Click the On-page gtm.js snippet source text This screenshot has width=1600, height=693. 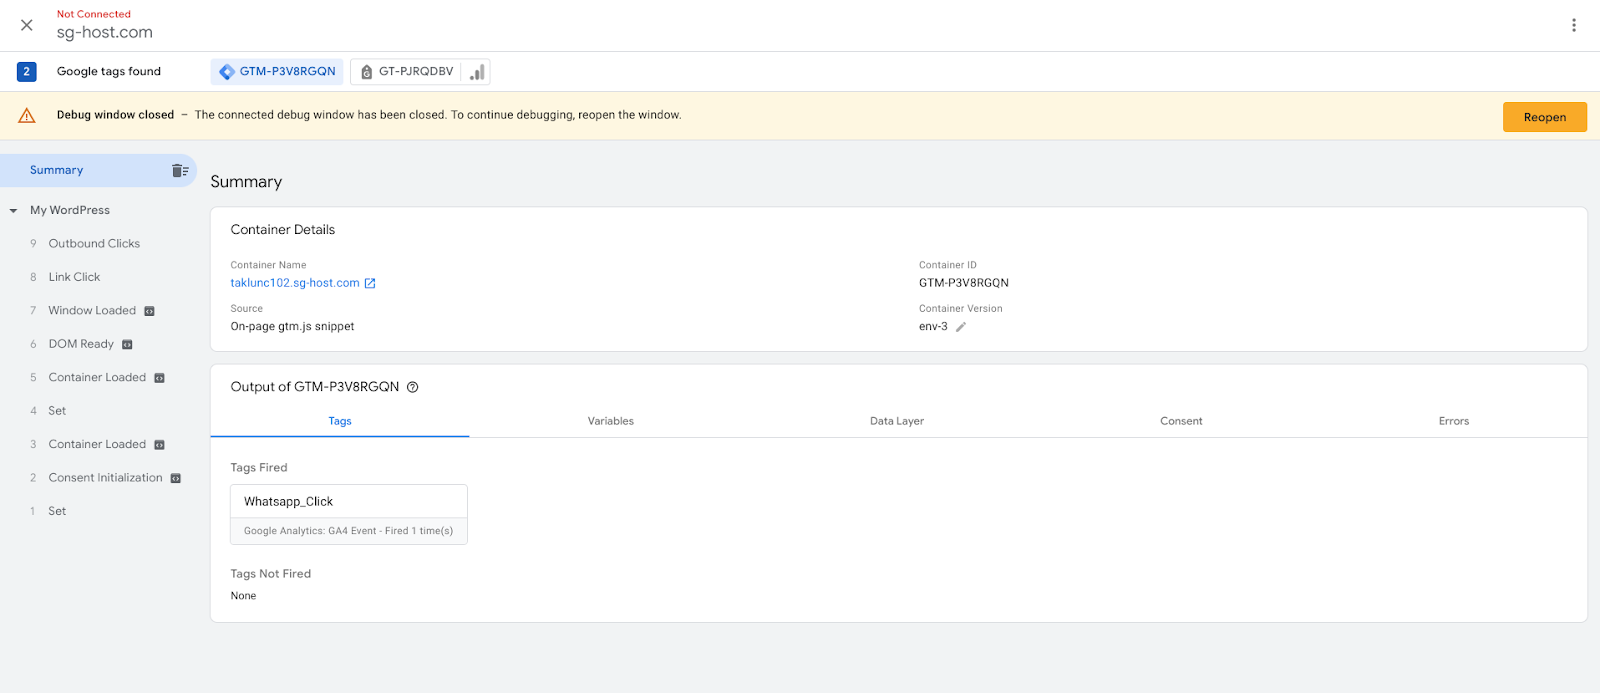coord(292,327)
